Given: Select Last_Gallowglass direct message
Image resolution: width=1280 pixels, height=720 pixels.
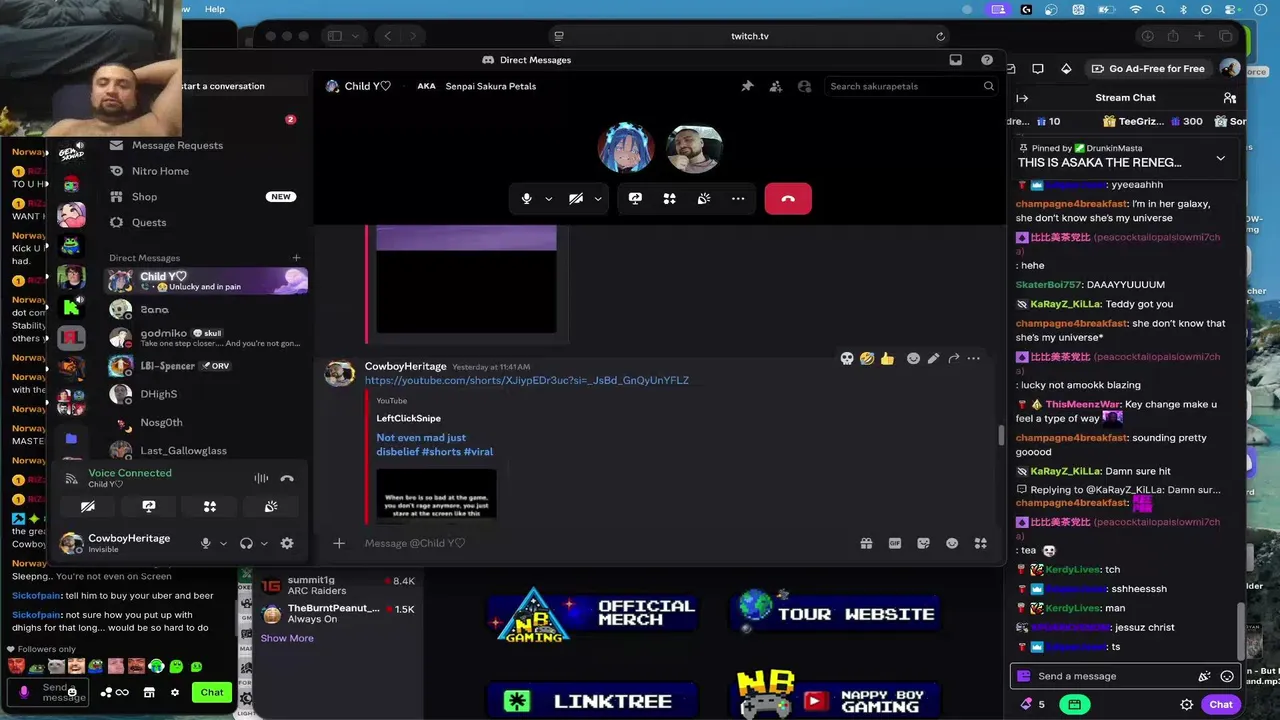Looking at the screenshot, I should point(205,450).
